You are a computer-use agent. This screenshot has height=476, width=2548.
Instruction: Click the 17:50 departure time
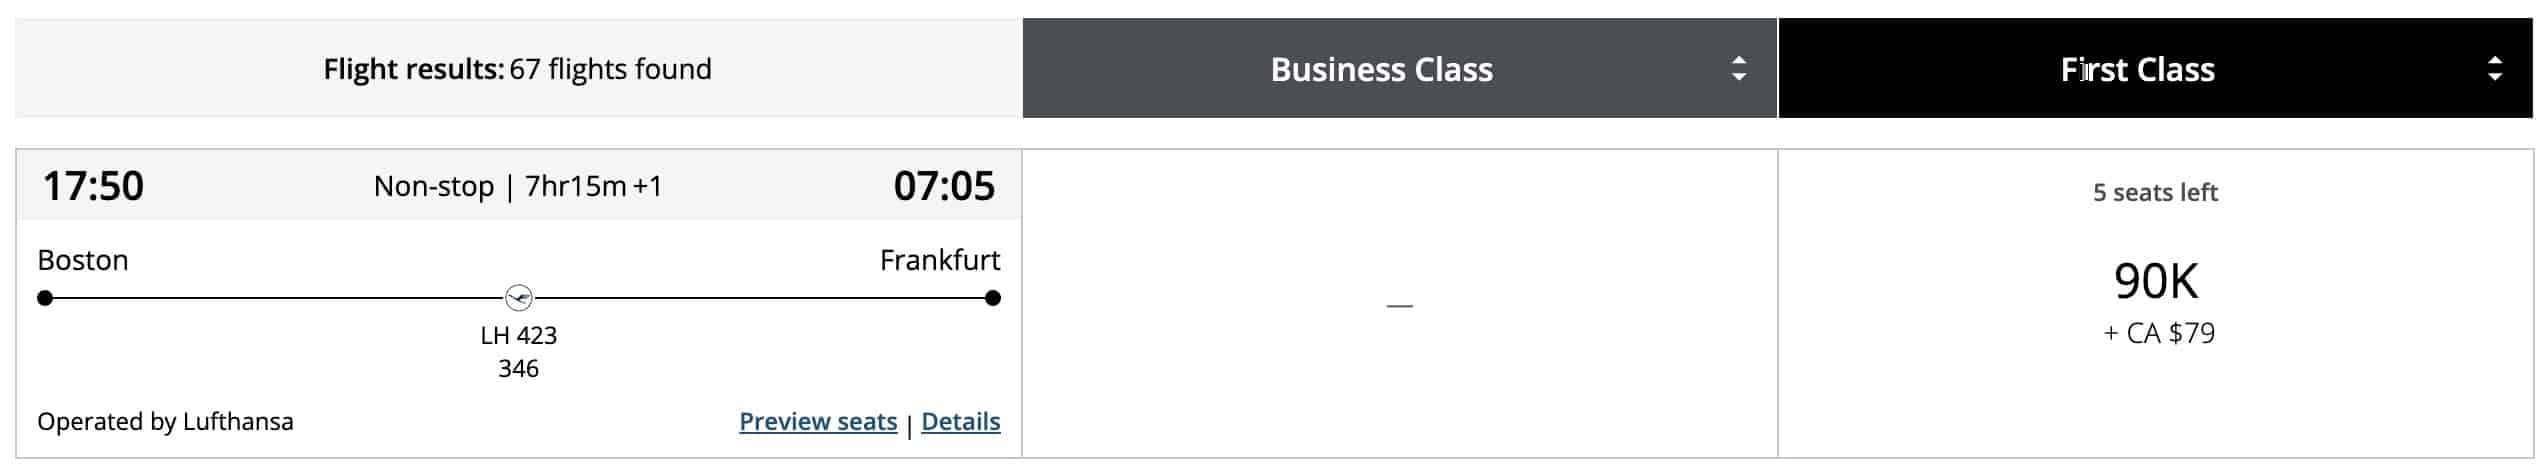pyautogui.click(x=93, y=186)
